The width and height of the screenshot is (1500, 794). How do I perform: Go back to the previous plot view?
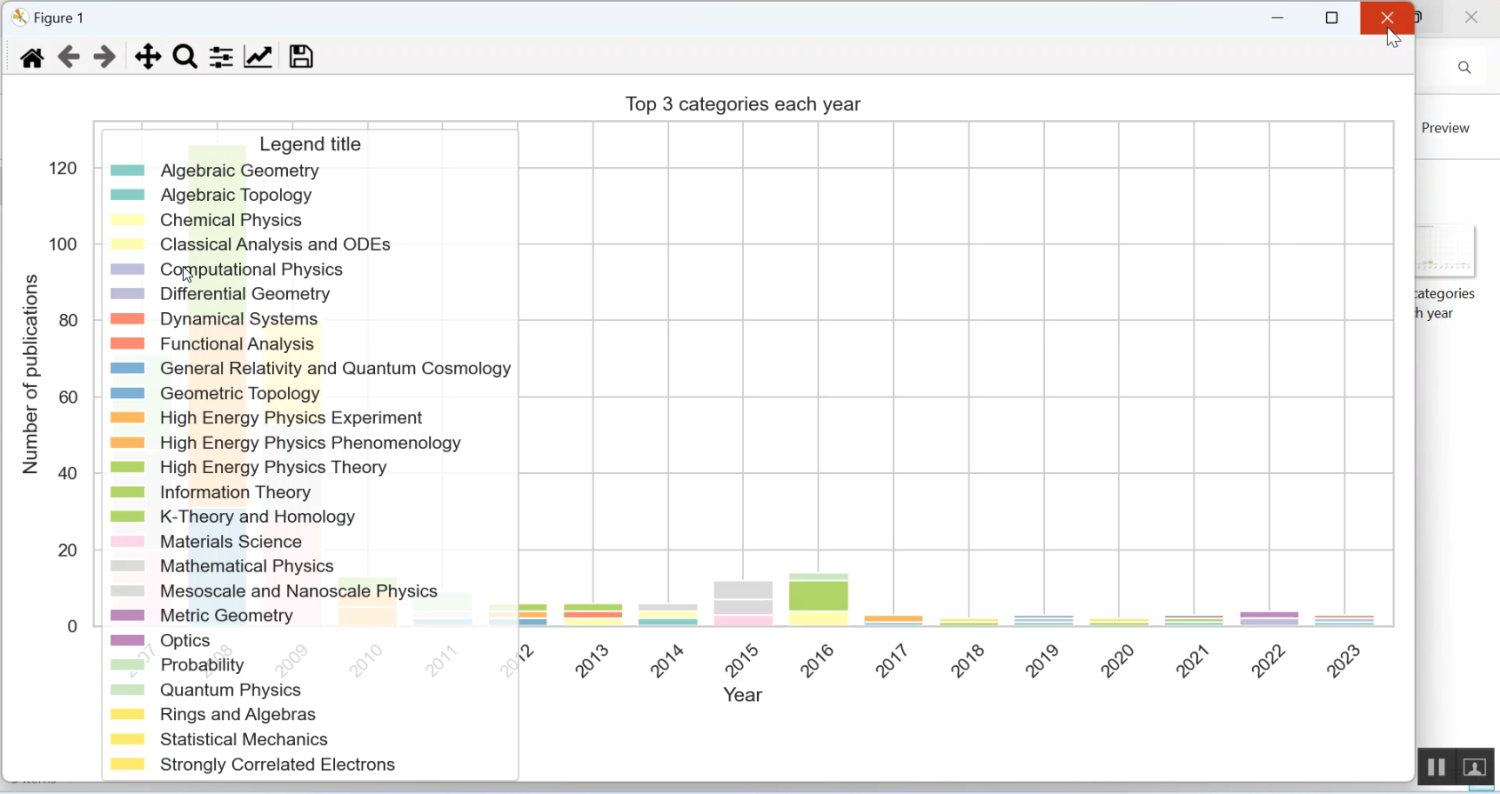click(x=68, y=57)
